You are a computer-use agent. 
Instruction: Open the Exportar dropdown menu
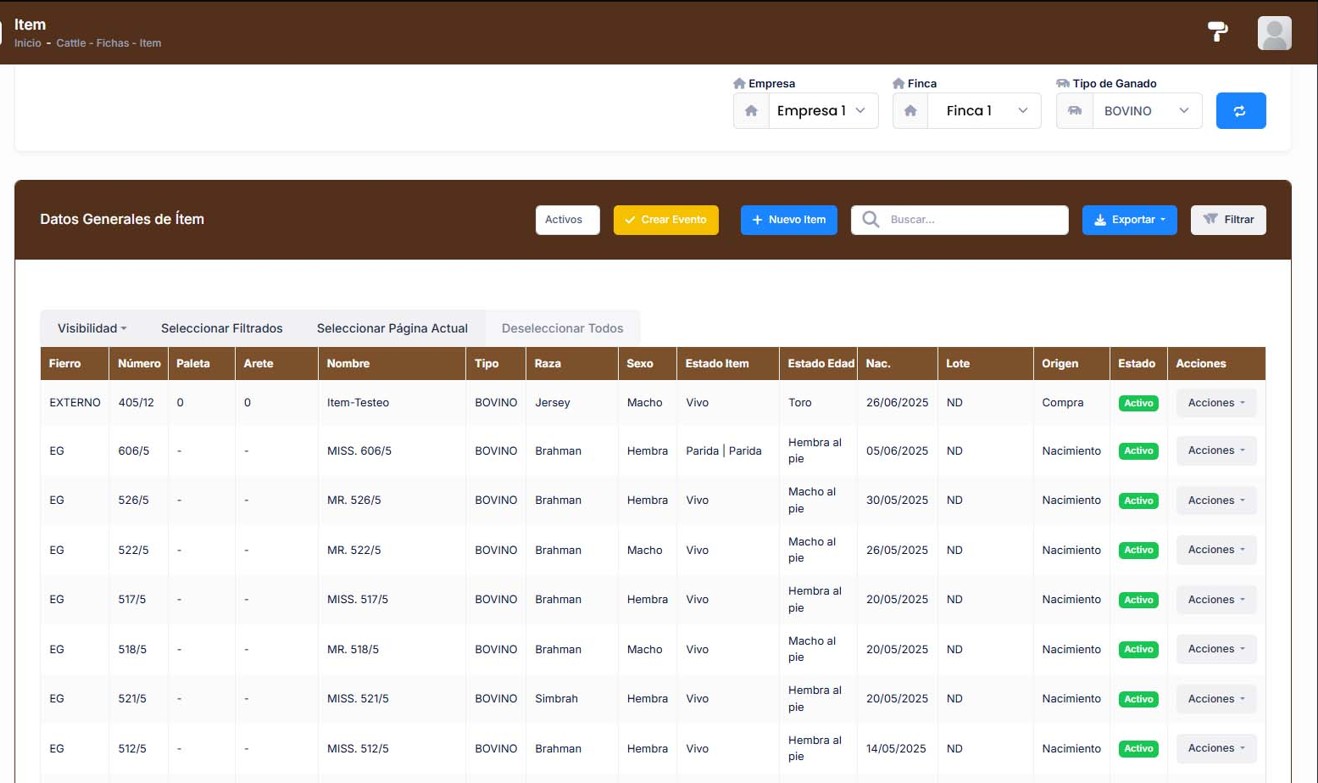1129,220
